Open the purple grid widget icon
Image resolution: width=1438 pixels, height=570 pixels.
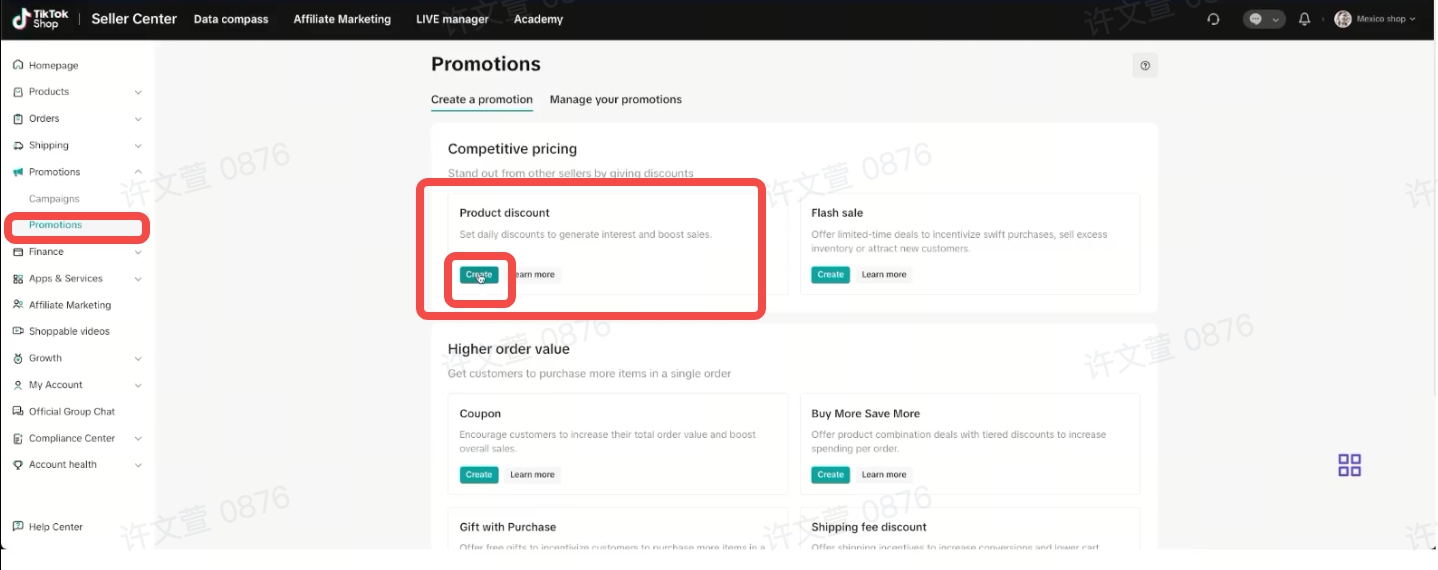(x=1350, y=465)
